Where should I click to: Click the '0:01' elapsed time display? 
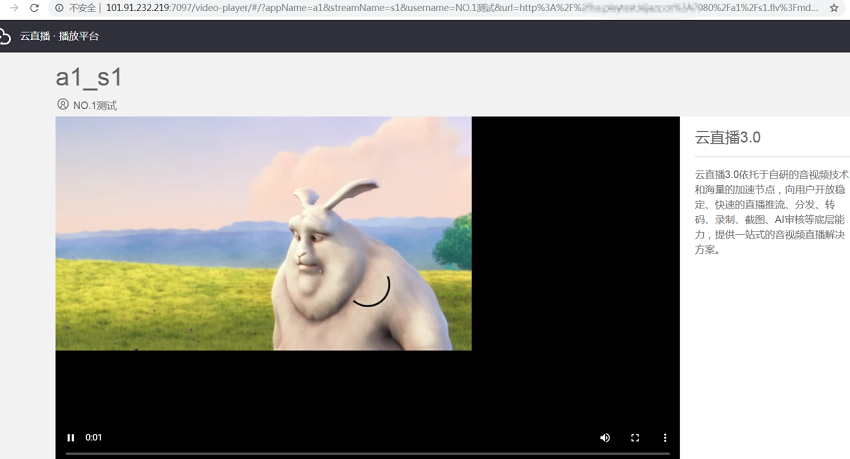pos(93,437)
